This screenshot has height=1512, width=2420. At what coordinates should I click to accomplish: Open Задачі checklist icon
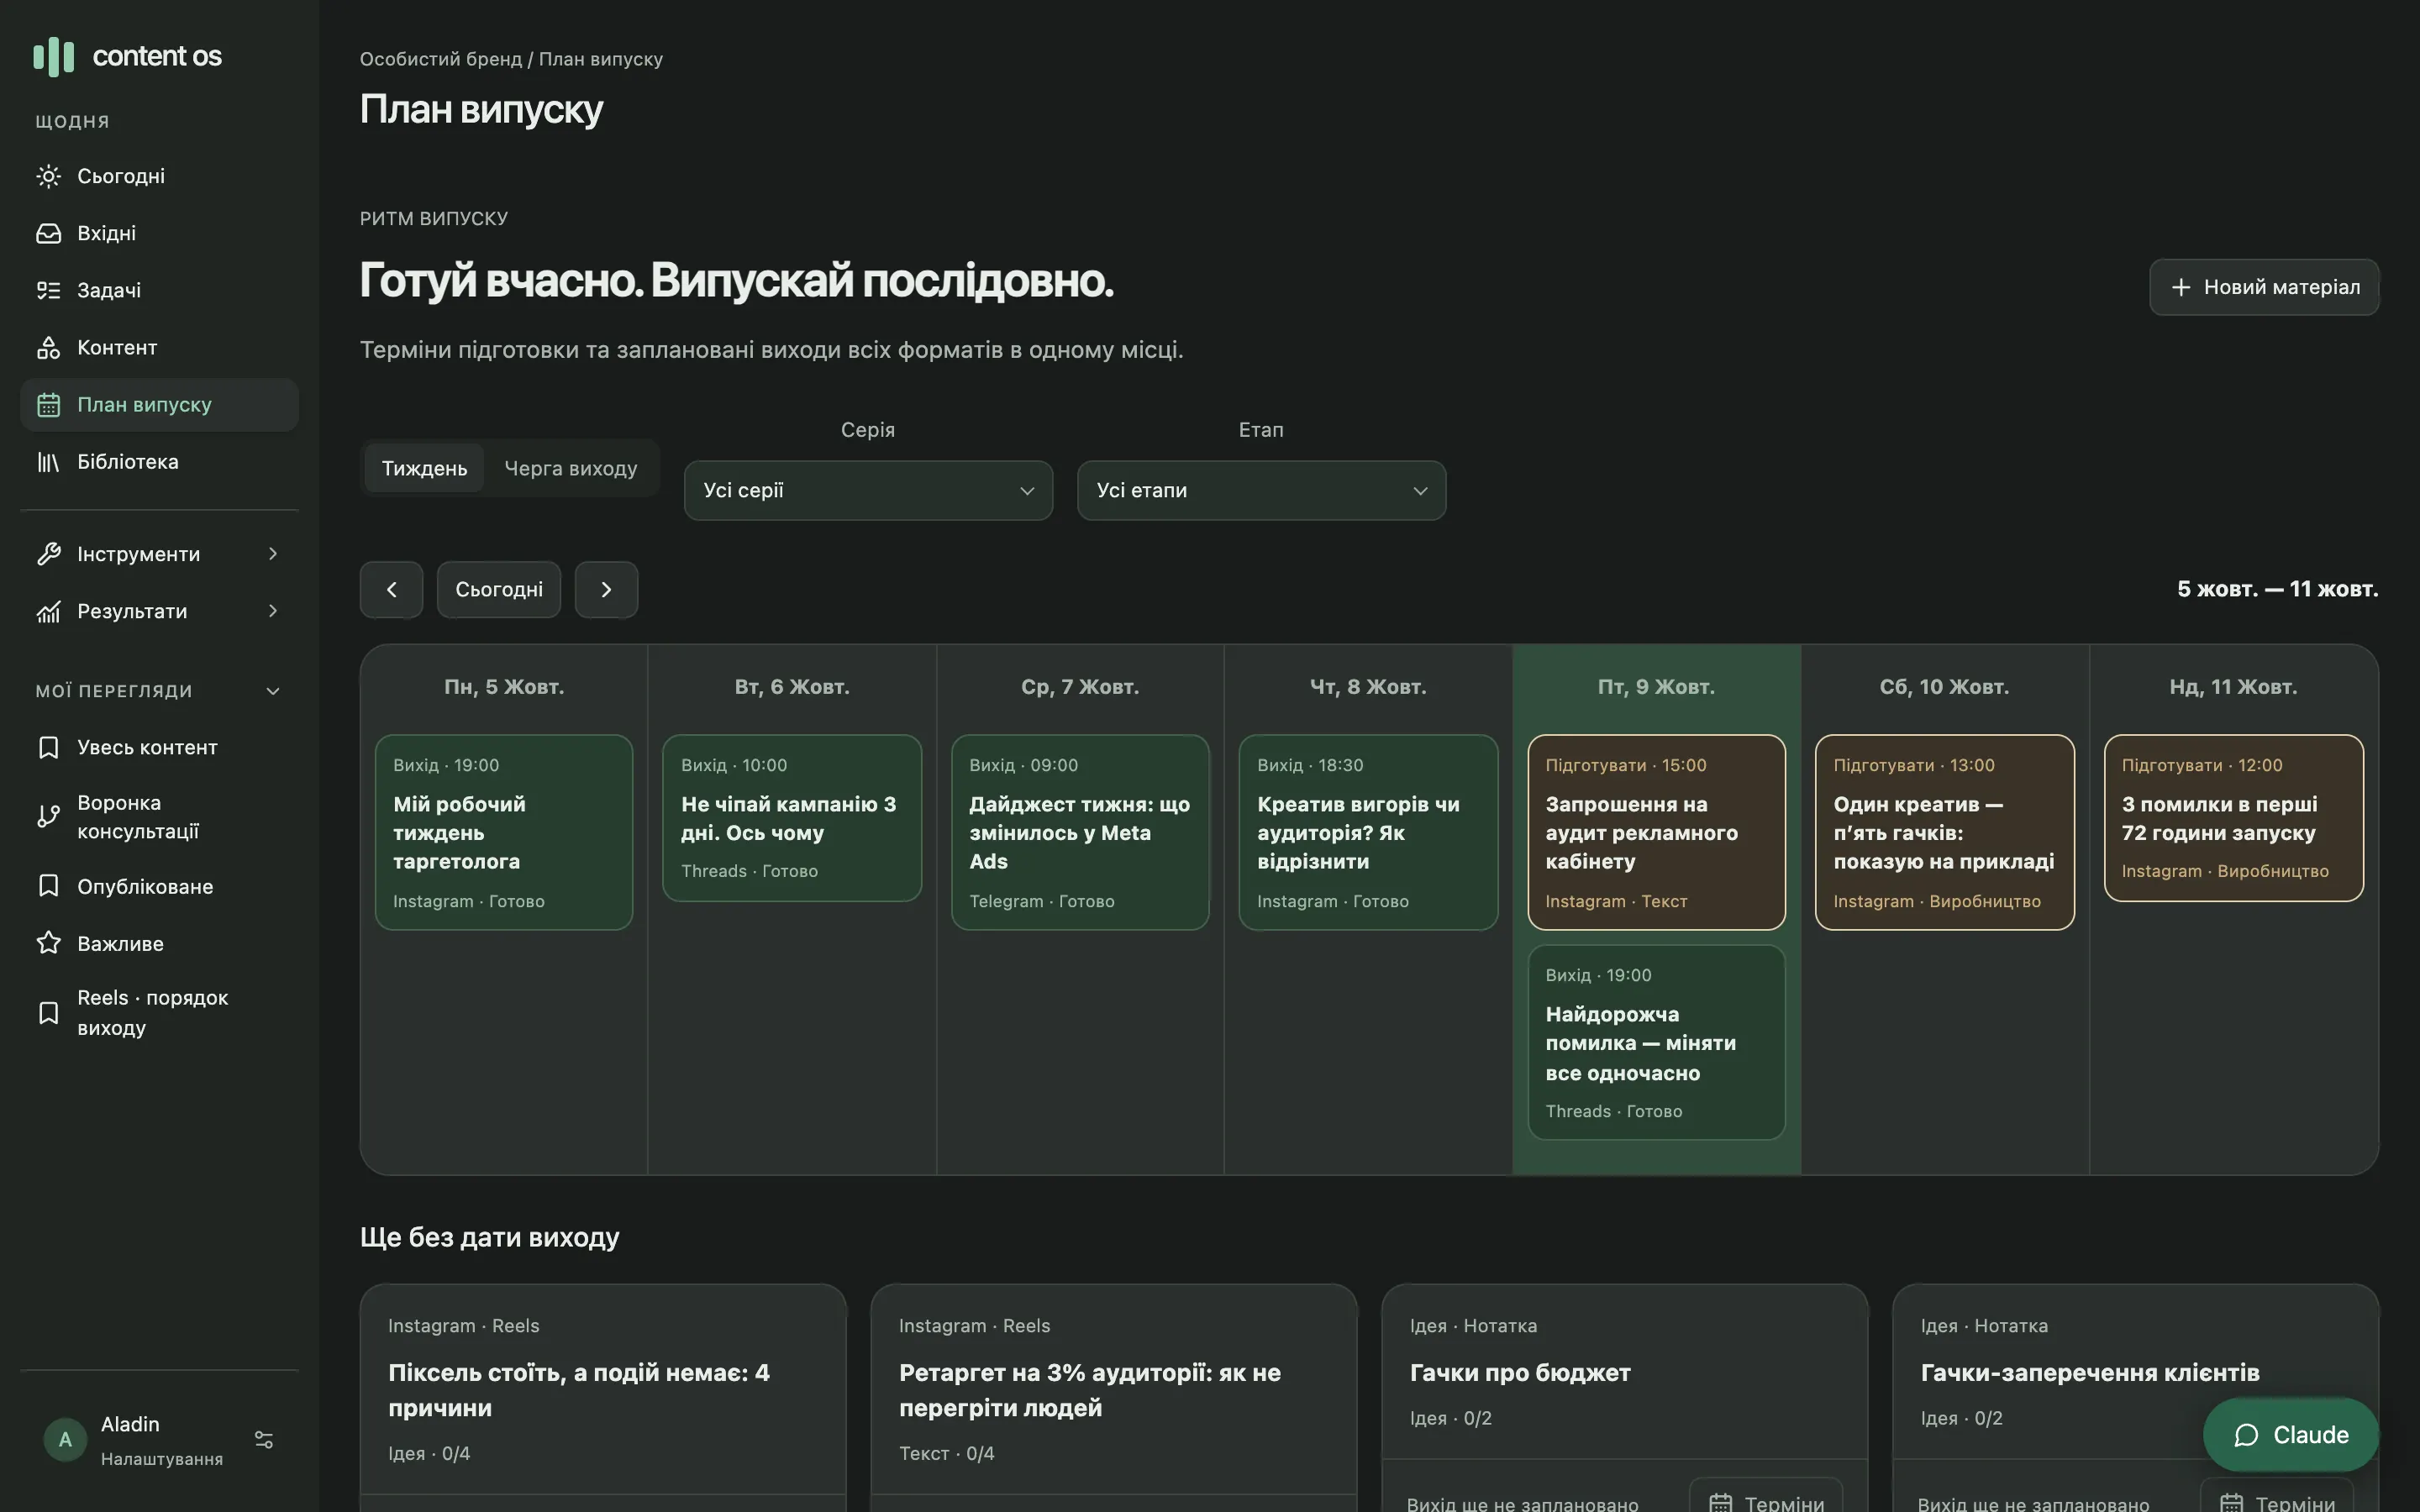[x=48, y=290]
